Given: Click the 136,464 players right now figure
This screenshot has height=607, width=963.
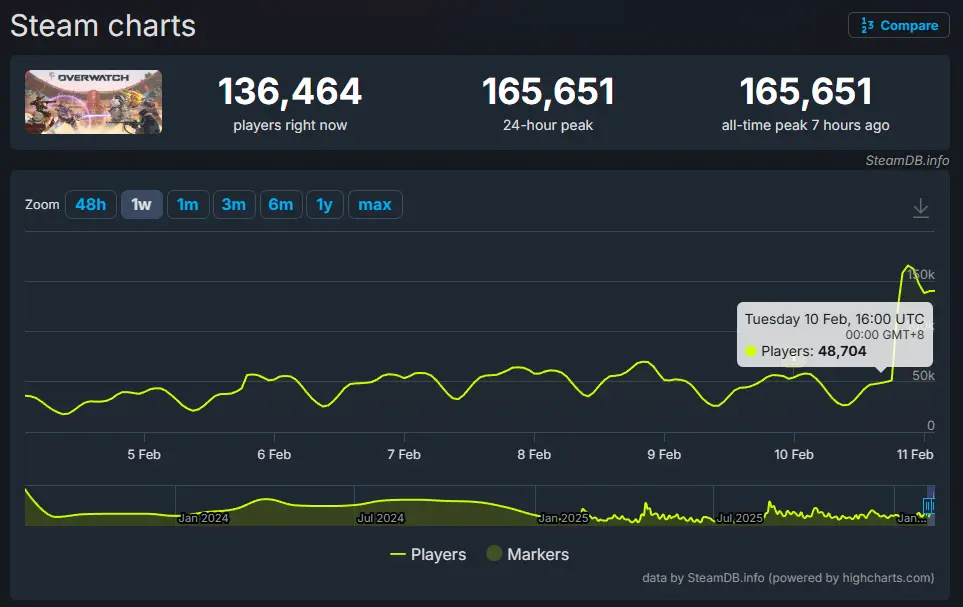Looking at the screenshot, I should coord(290,93).
